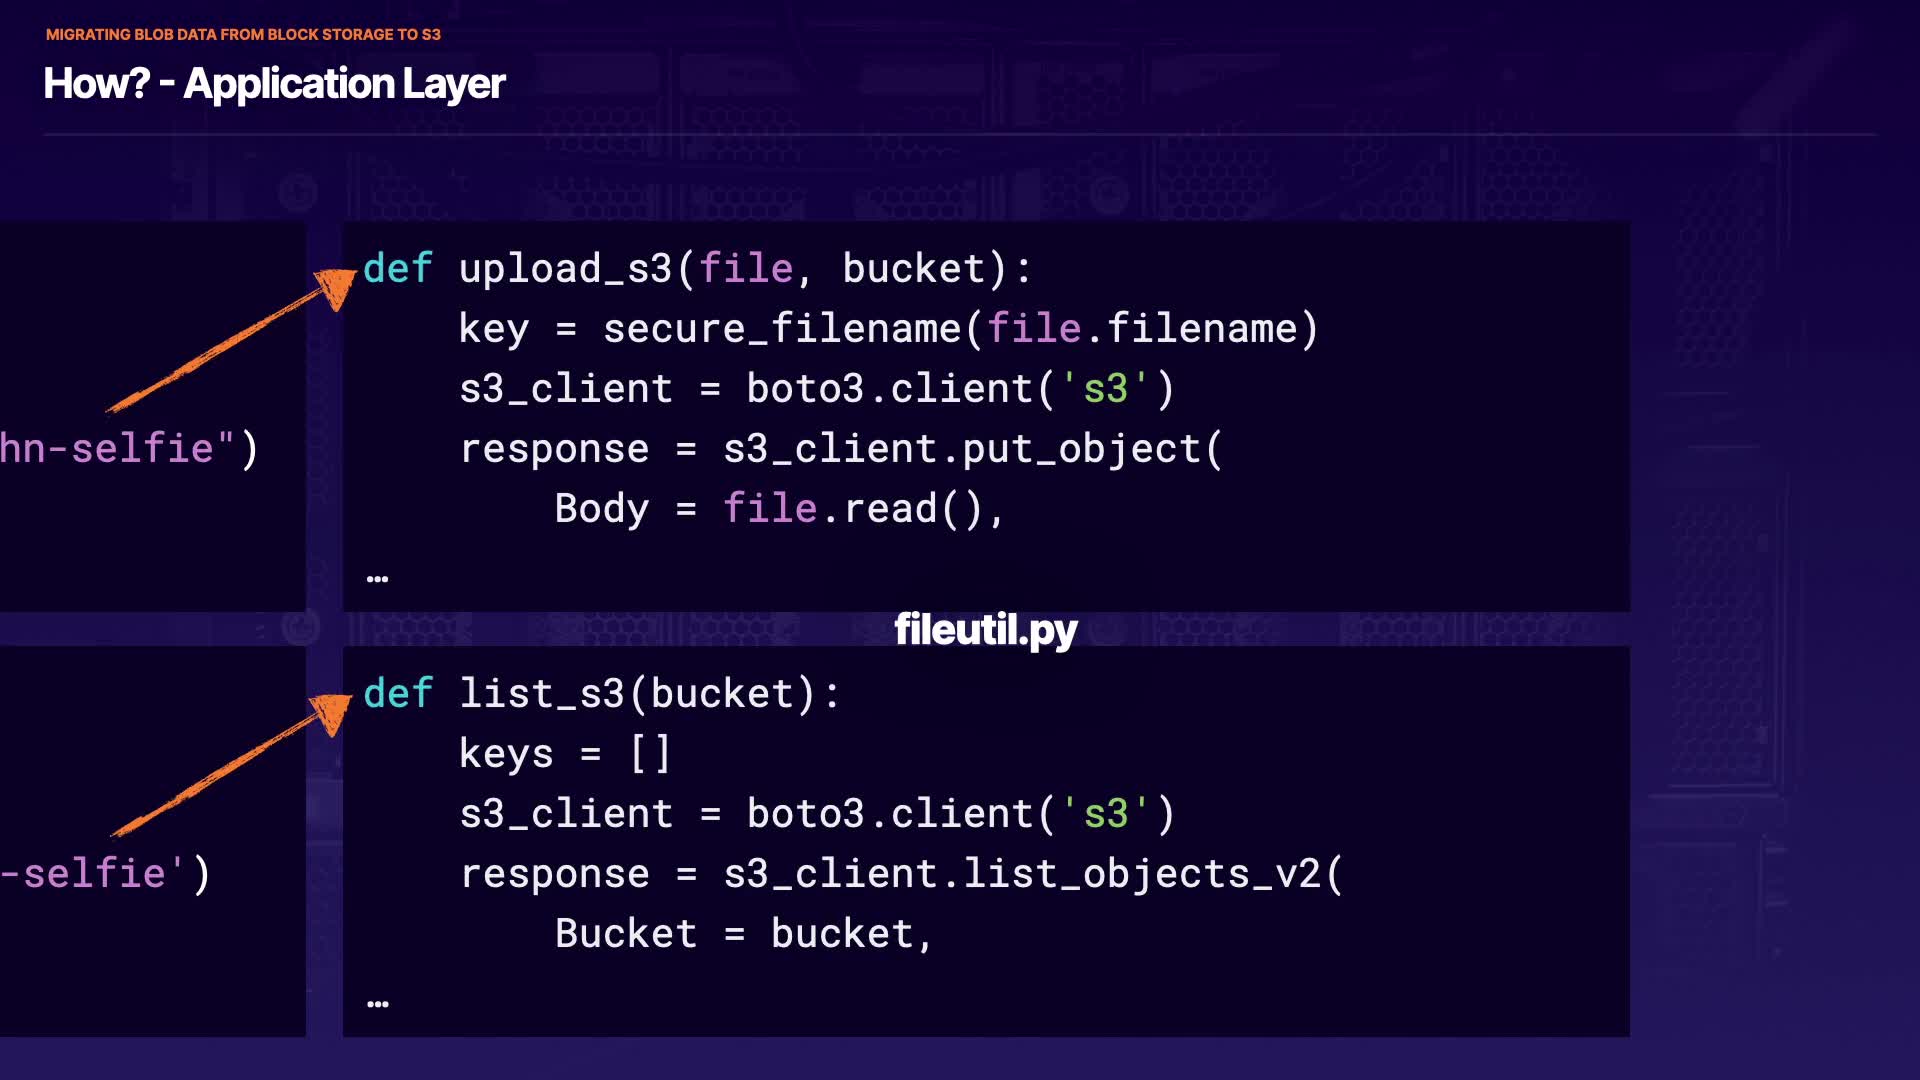Click the put_object method call
The height and width of the screenshot is (1080, 1920).
1080,449
